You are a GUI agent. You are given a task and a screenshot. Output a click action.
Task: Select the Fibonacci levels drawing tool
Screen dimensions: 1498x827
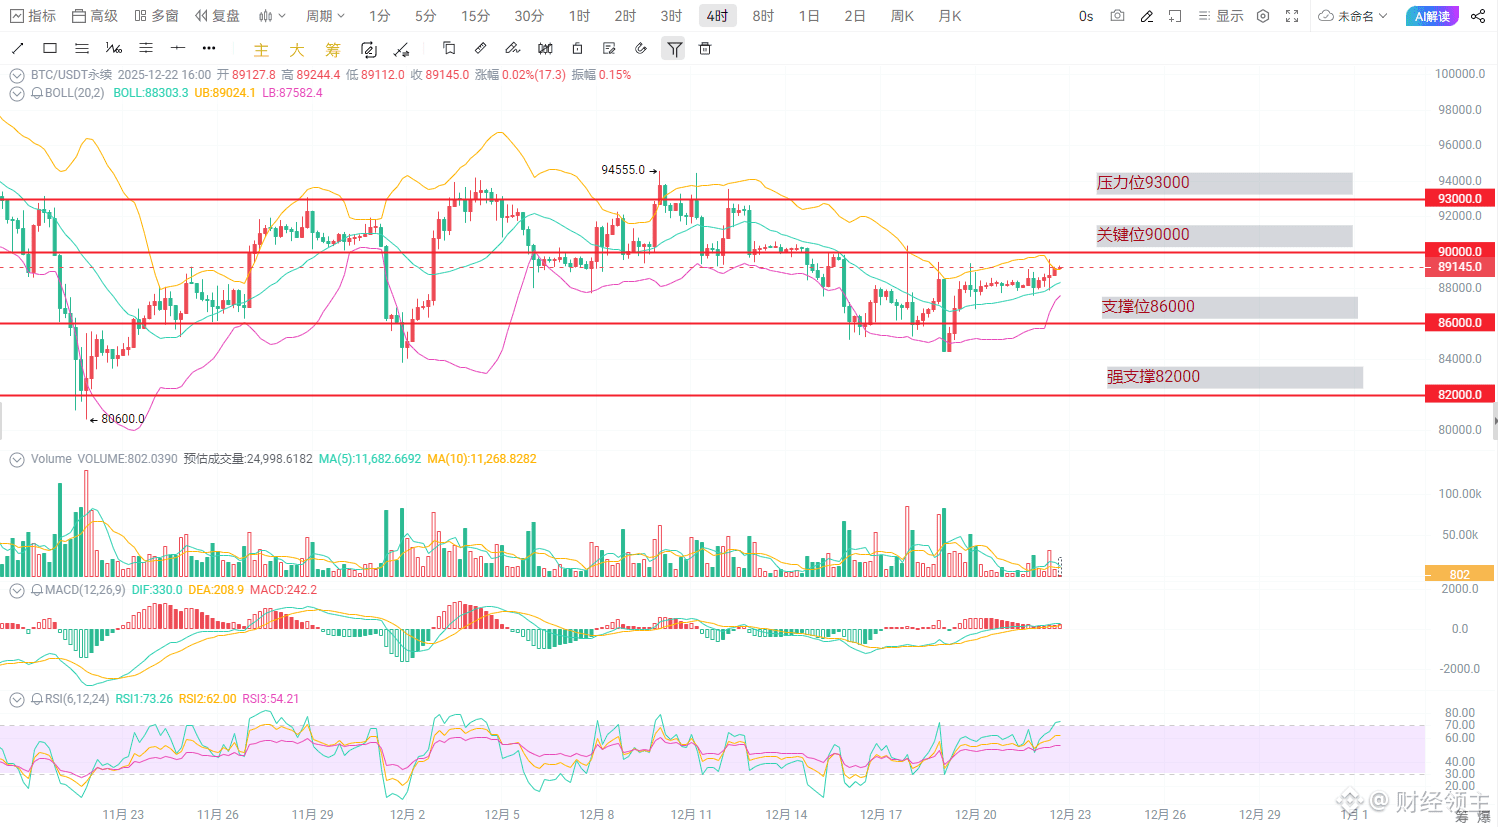[x=146, y=48]
